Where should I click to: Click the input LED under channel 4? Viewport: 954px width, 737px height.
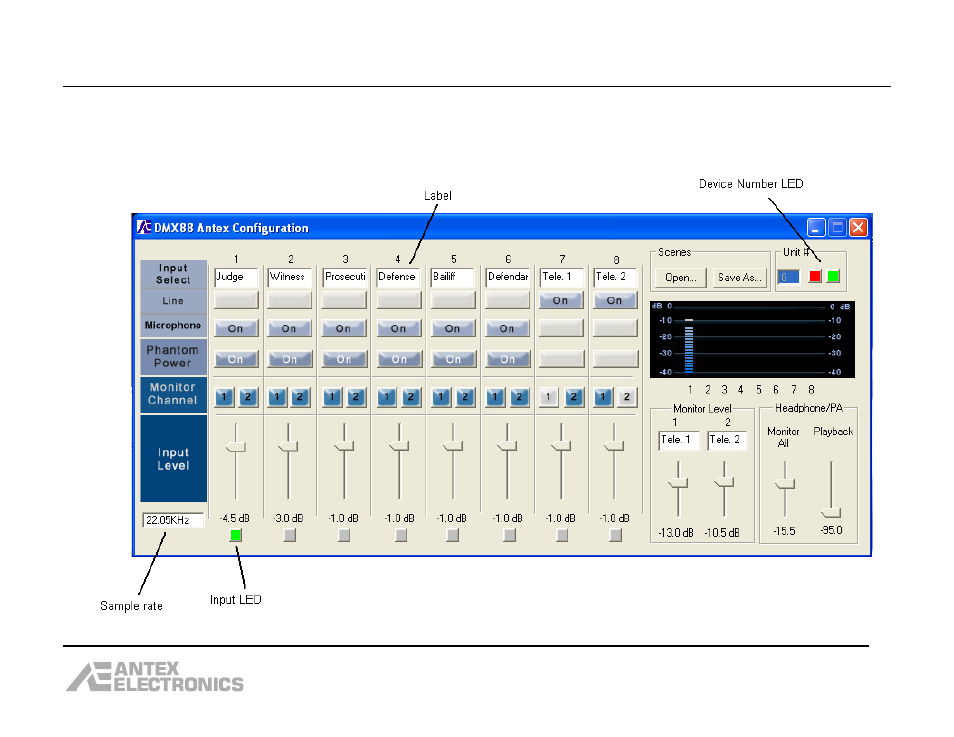click(400, 535)
